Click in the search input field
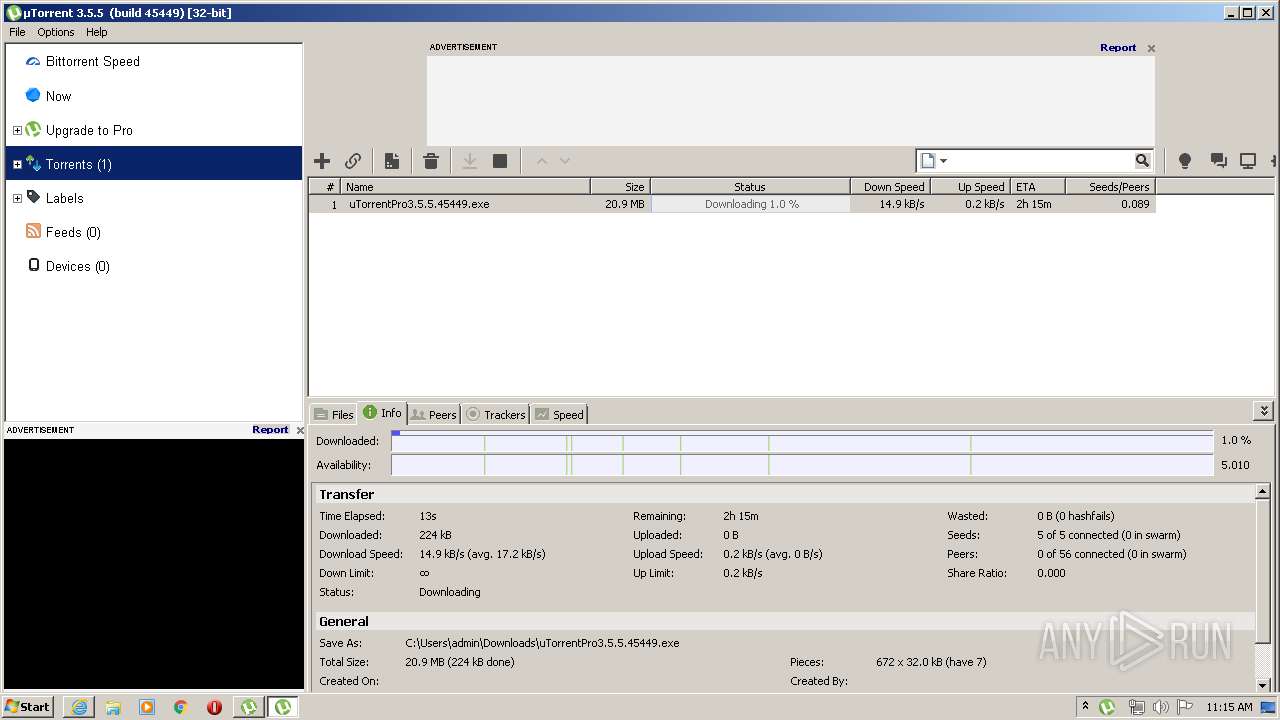1280x720 pixels. (x=1042, y=161)
